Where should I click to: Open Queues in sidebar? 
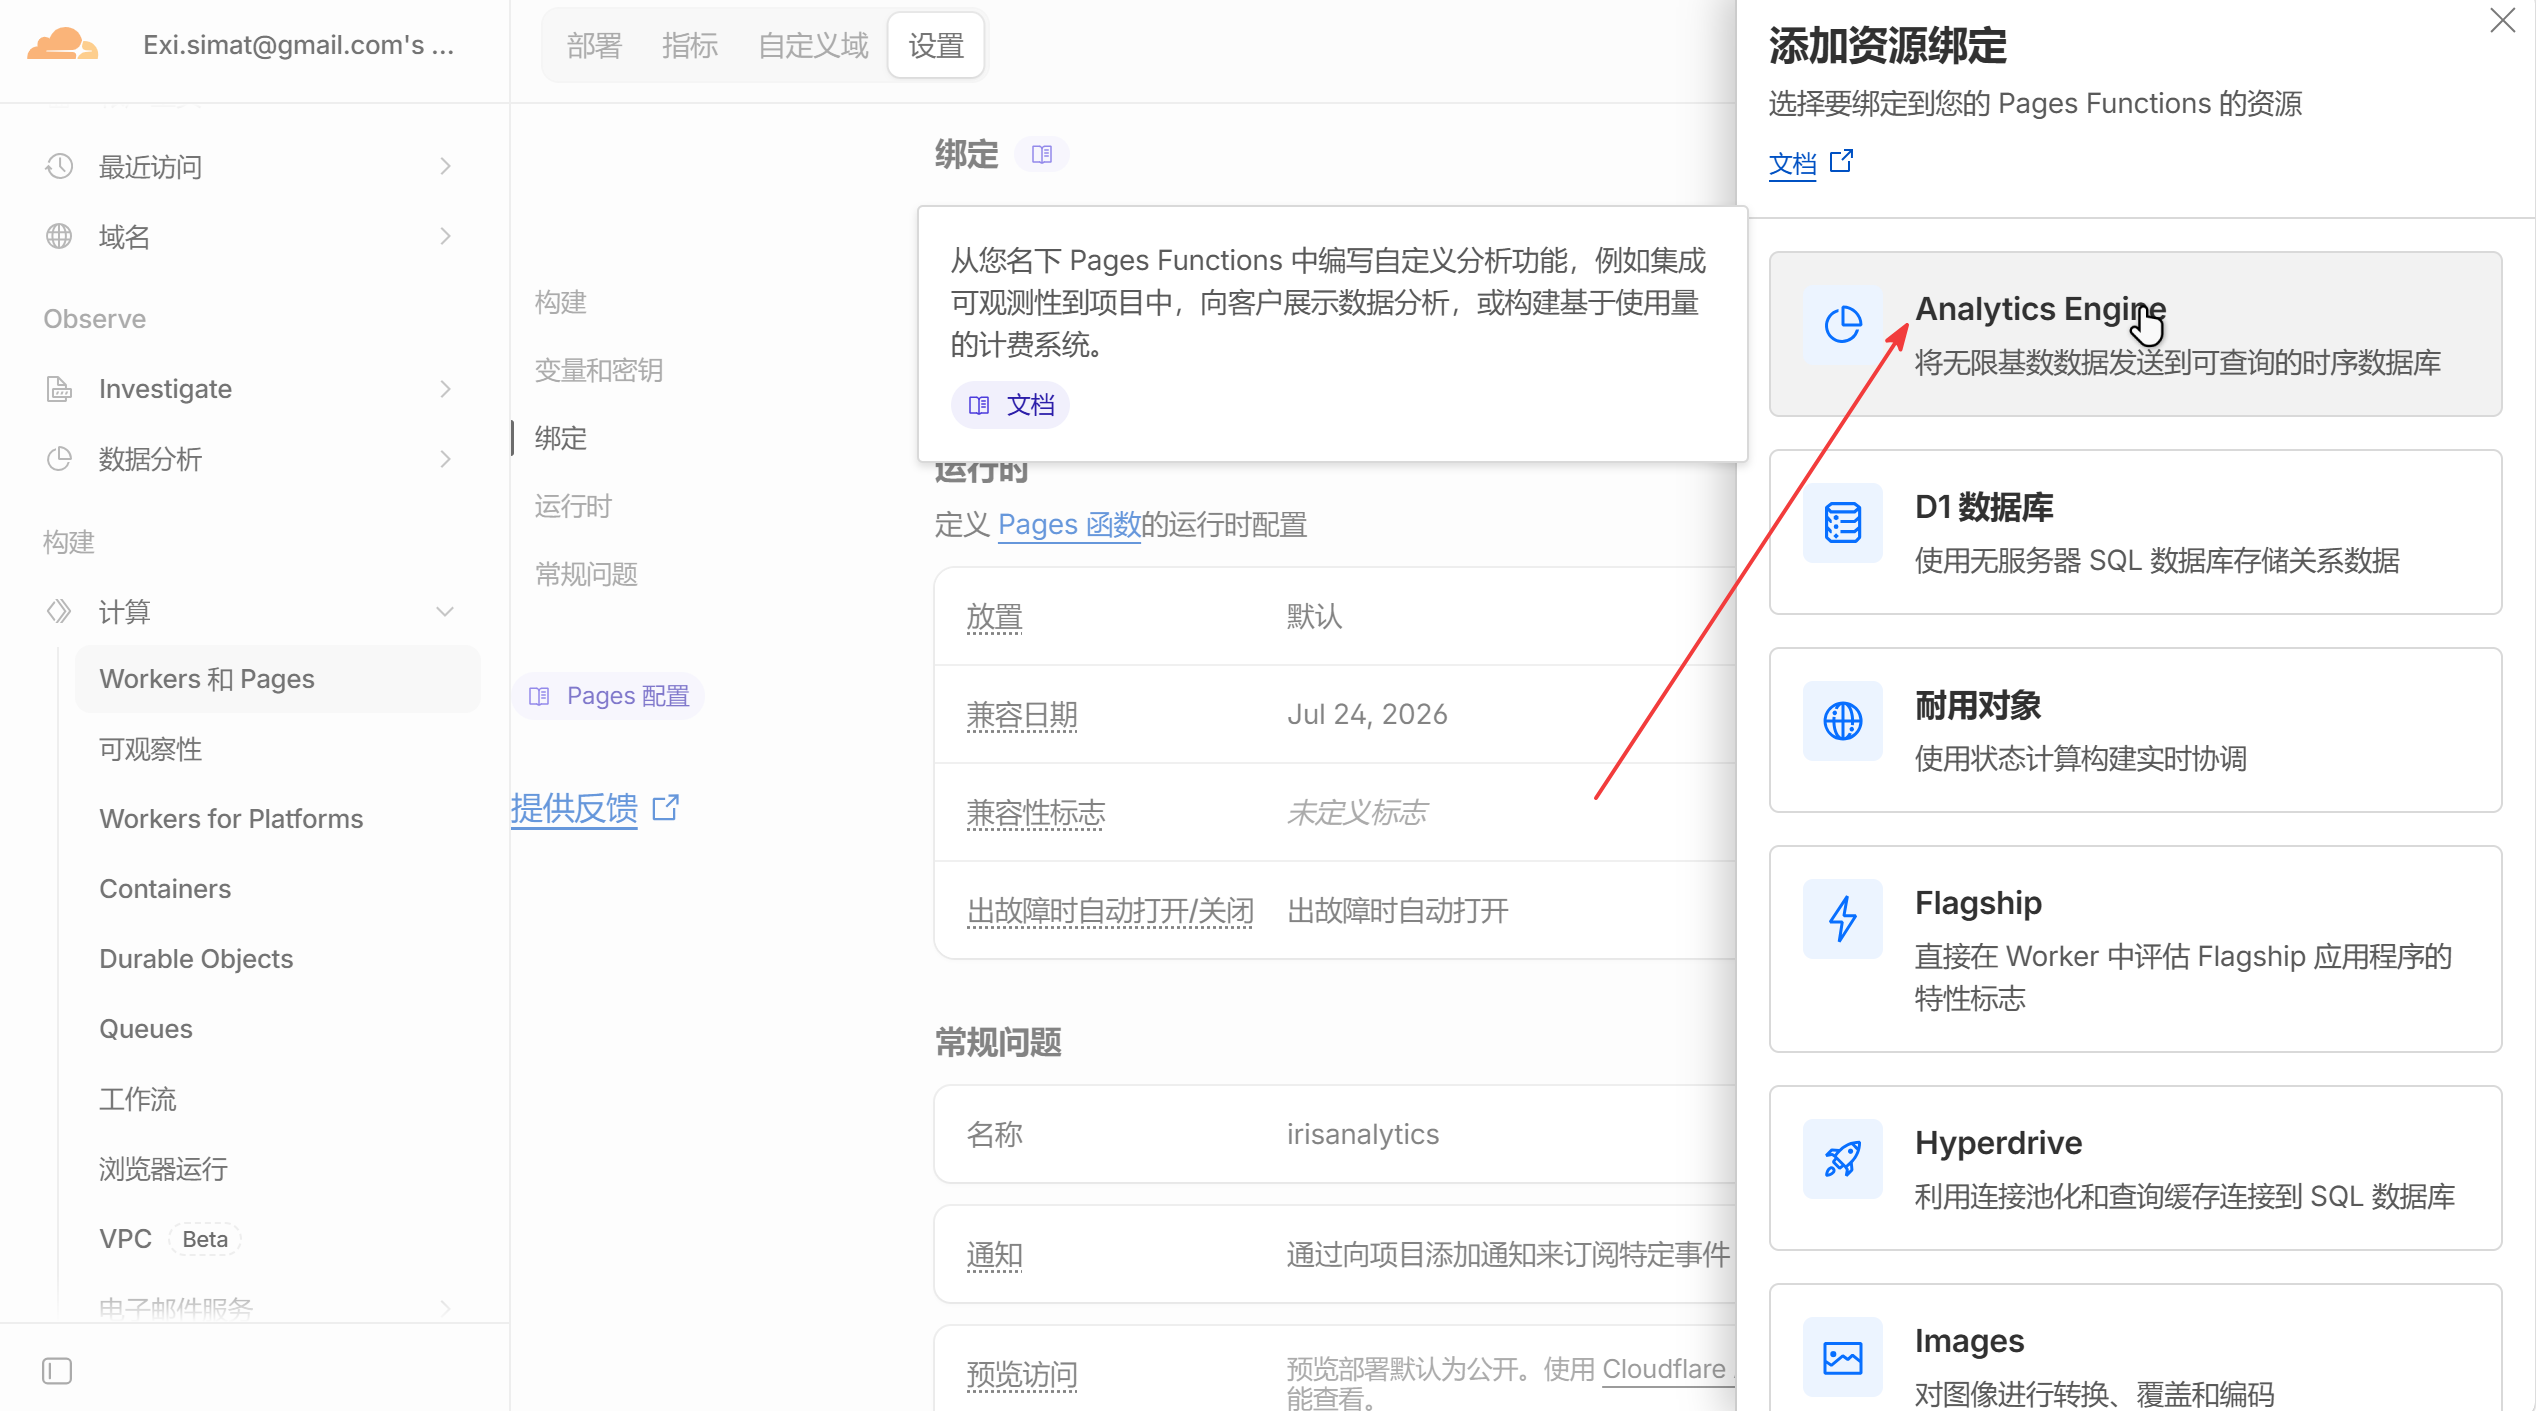point(146,1029)
